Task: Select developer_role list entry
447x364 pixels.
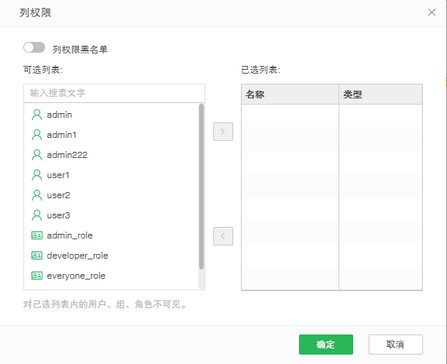Action: [x=111, y=256]
